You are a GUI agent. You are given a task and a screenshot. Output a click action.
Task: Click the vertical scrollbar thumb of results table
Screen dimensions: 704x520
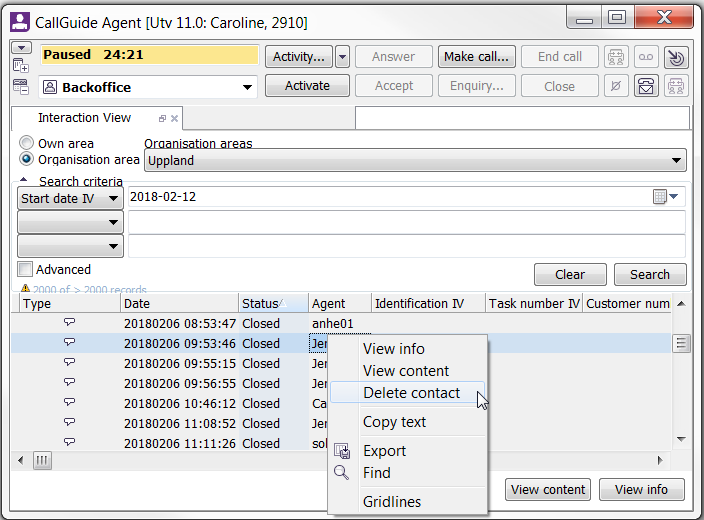(681, 344)
